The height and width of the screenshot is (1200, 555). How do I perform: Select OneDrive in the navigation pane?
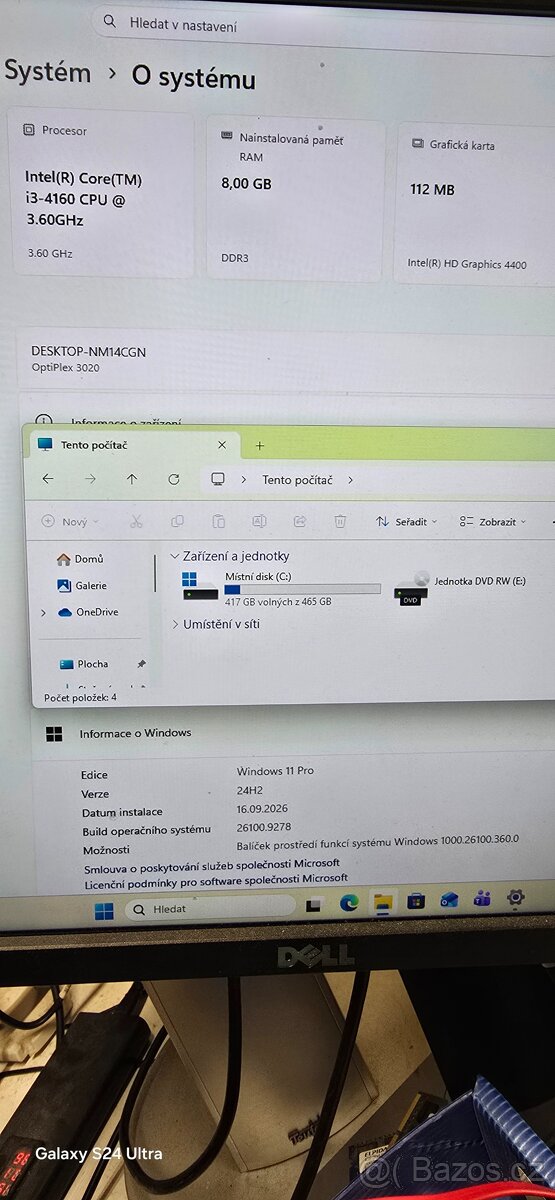[87, 612]
